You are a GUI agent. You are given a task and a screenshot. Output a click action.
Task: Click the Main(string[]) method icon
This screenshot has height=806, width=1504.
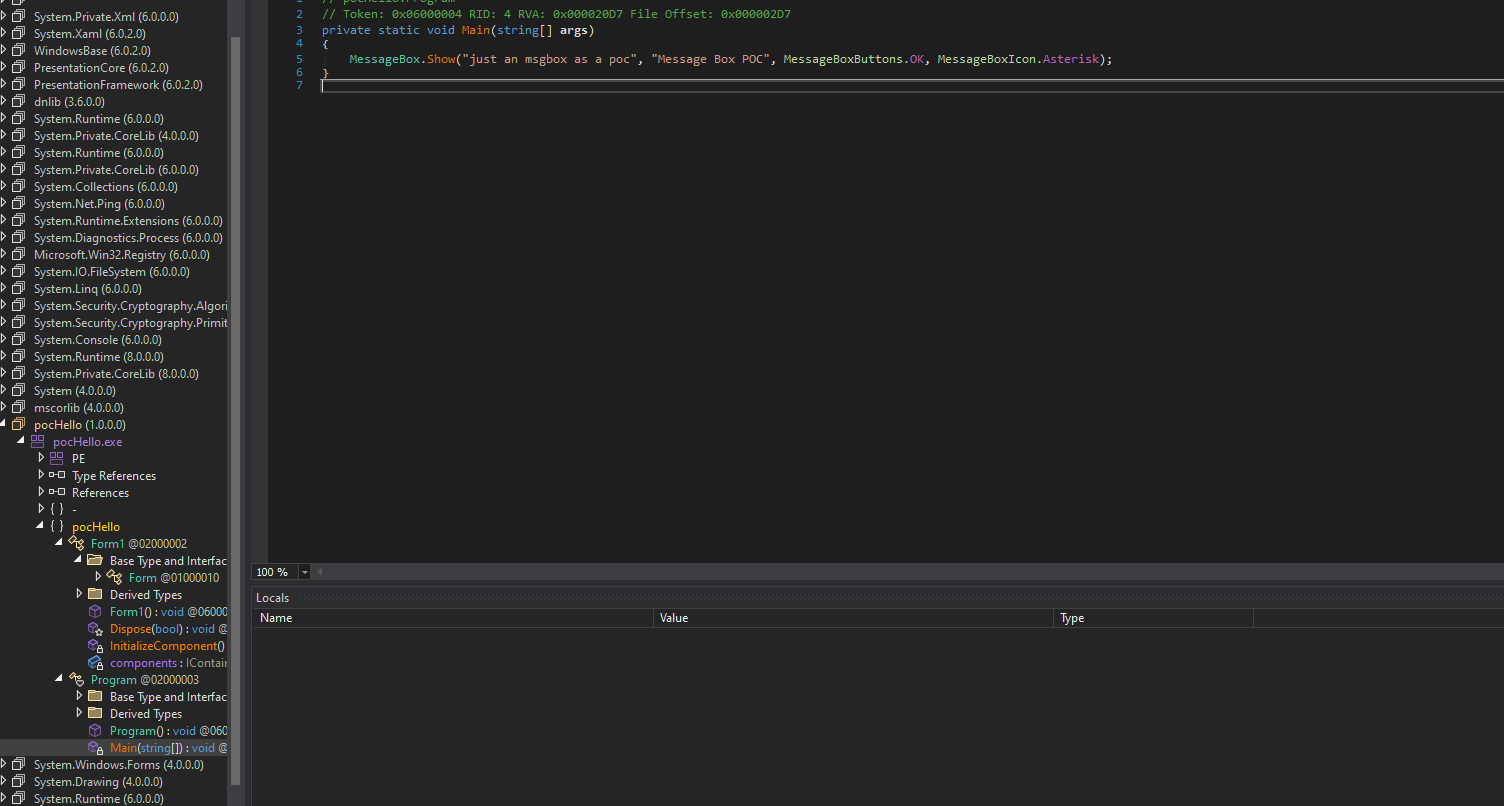point(95,748)
